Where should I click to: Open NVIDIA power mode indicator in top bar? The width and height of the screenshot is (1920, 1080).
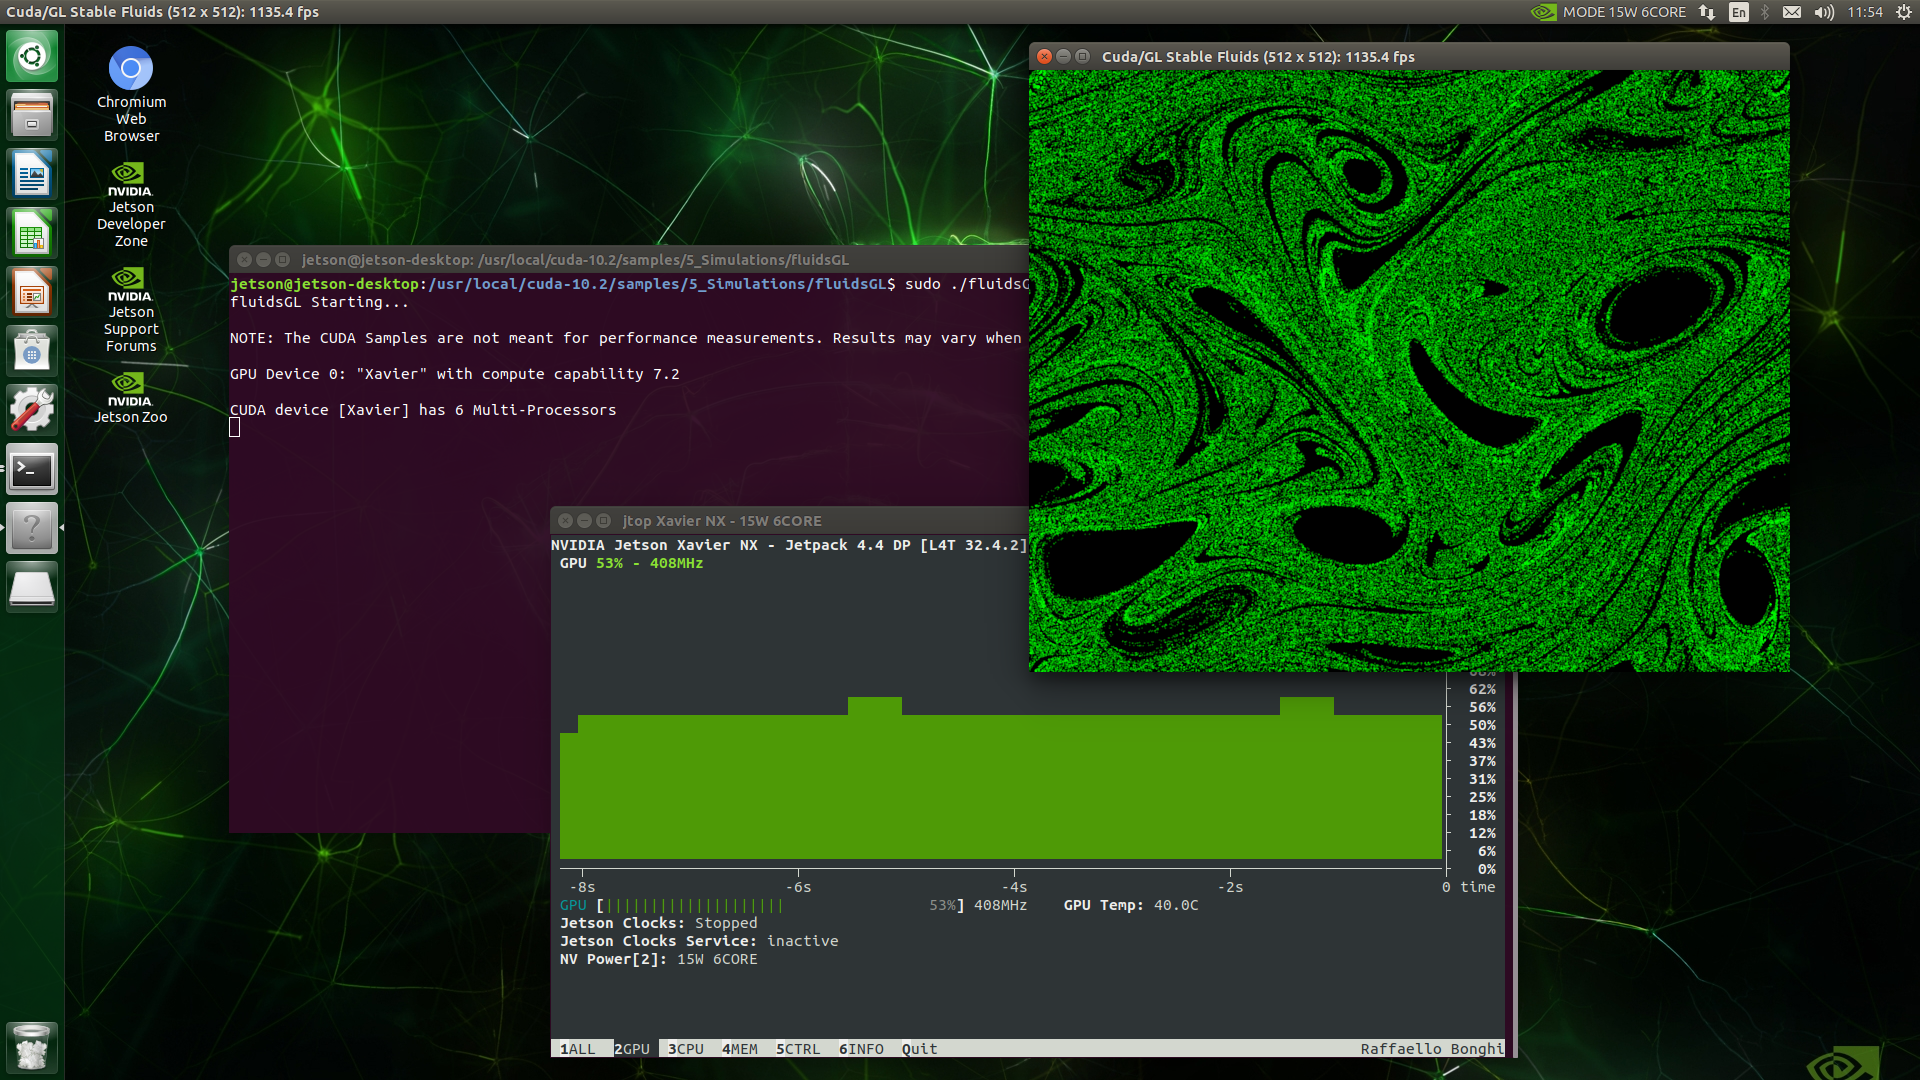click(1544, 12)
